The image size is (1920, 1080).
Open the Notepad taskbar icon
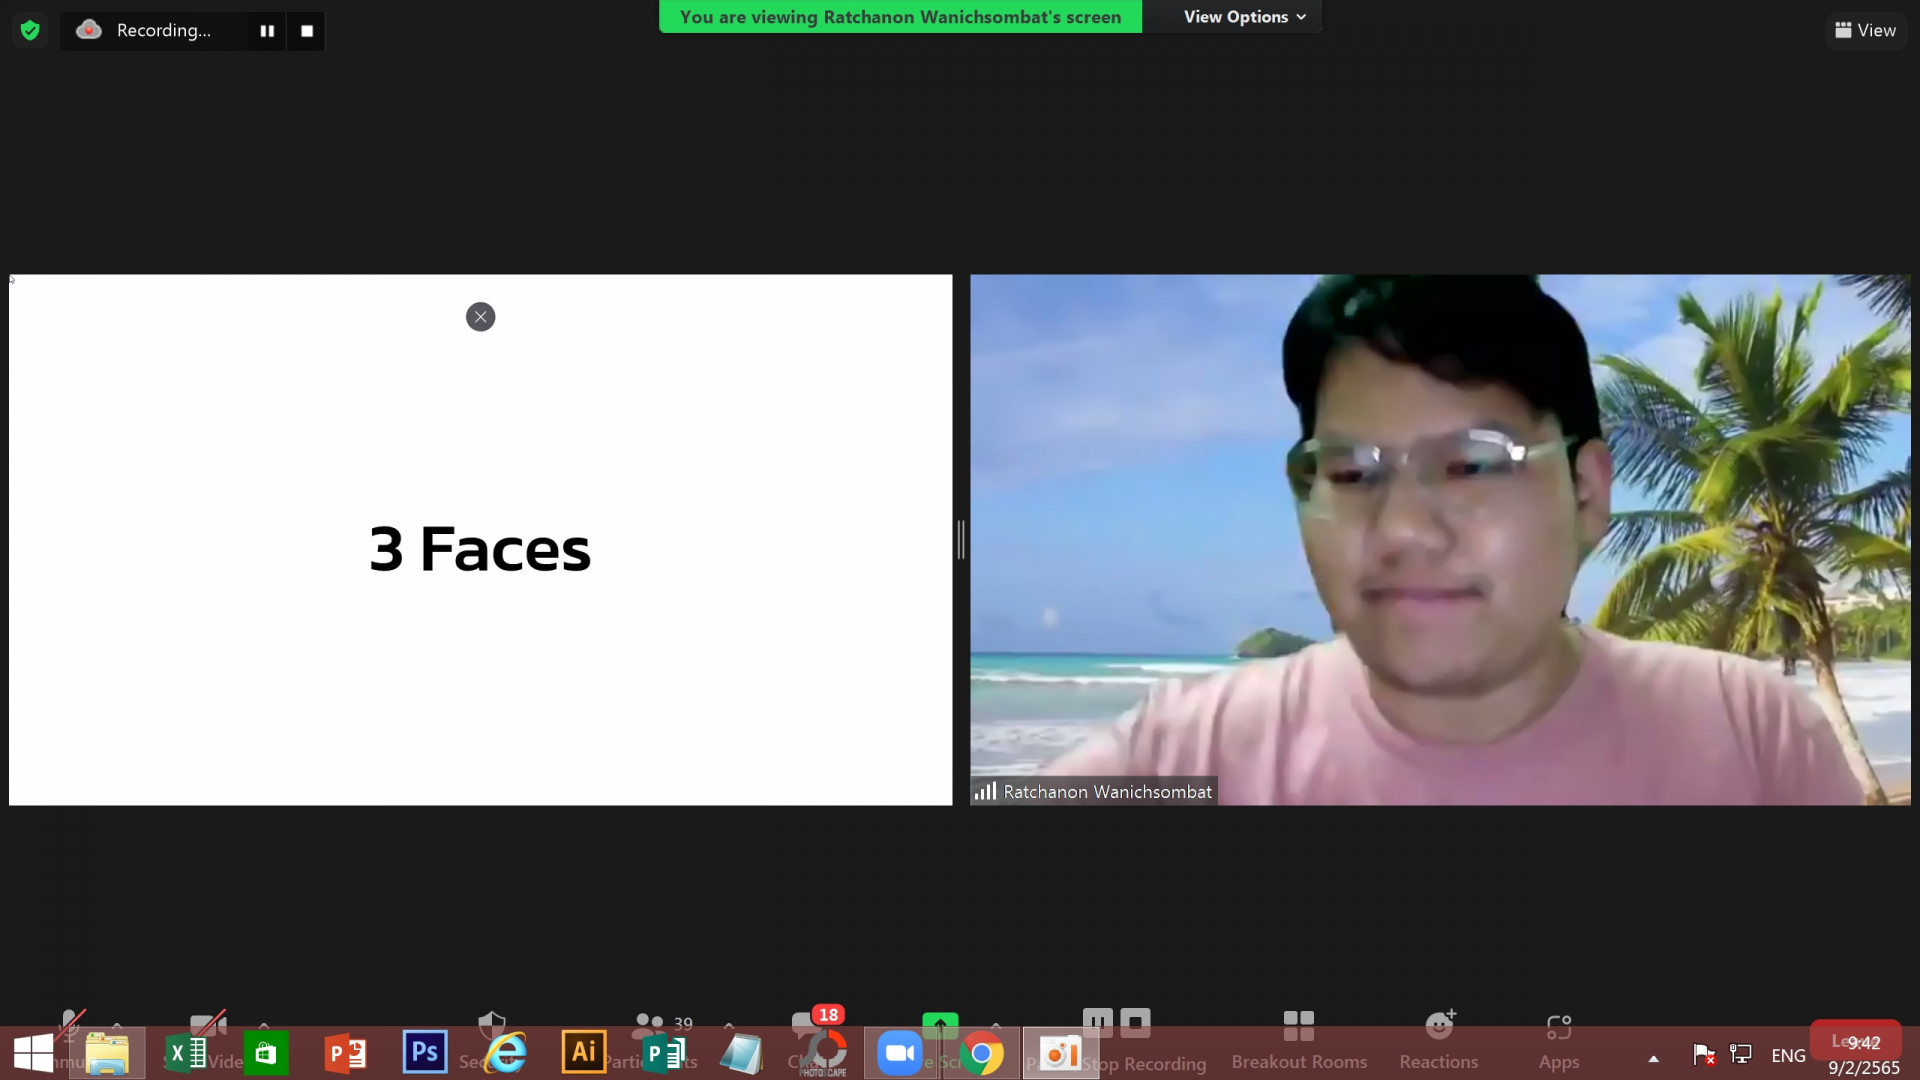(x=742, y=1053)
